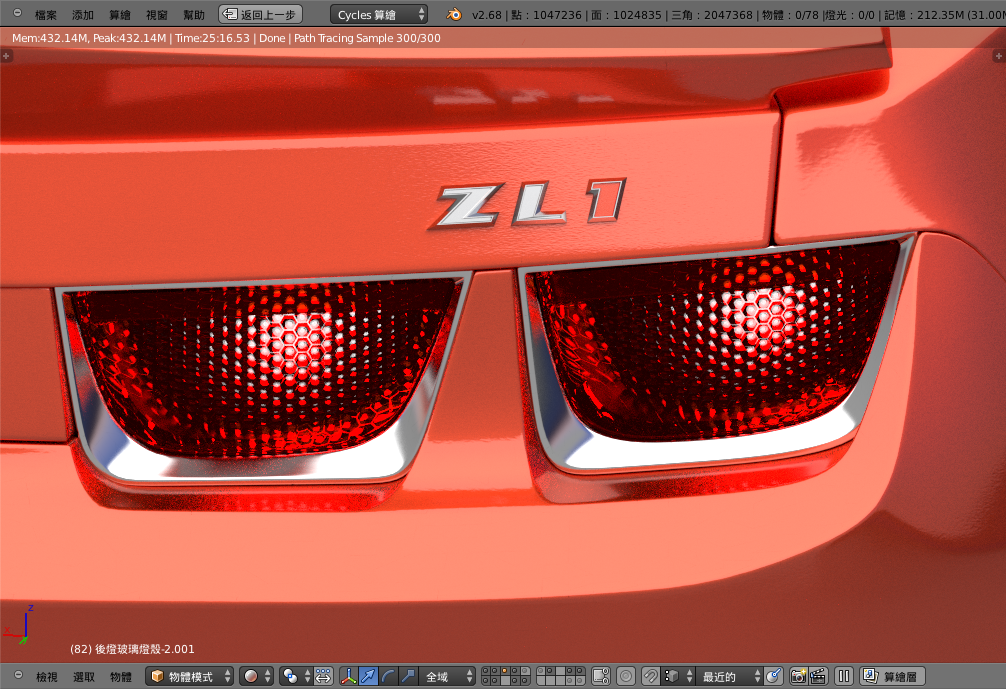Open the 物體模式 object mode dropdown
This screenshot has width=1006, height=689.
click(x=190, y=677)
